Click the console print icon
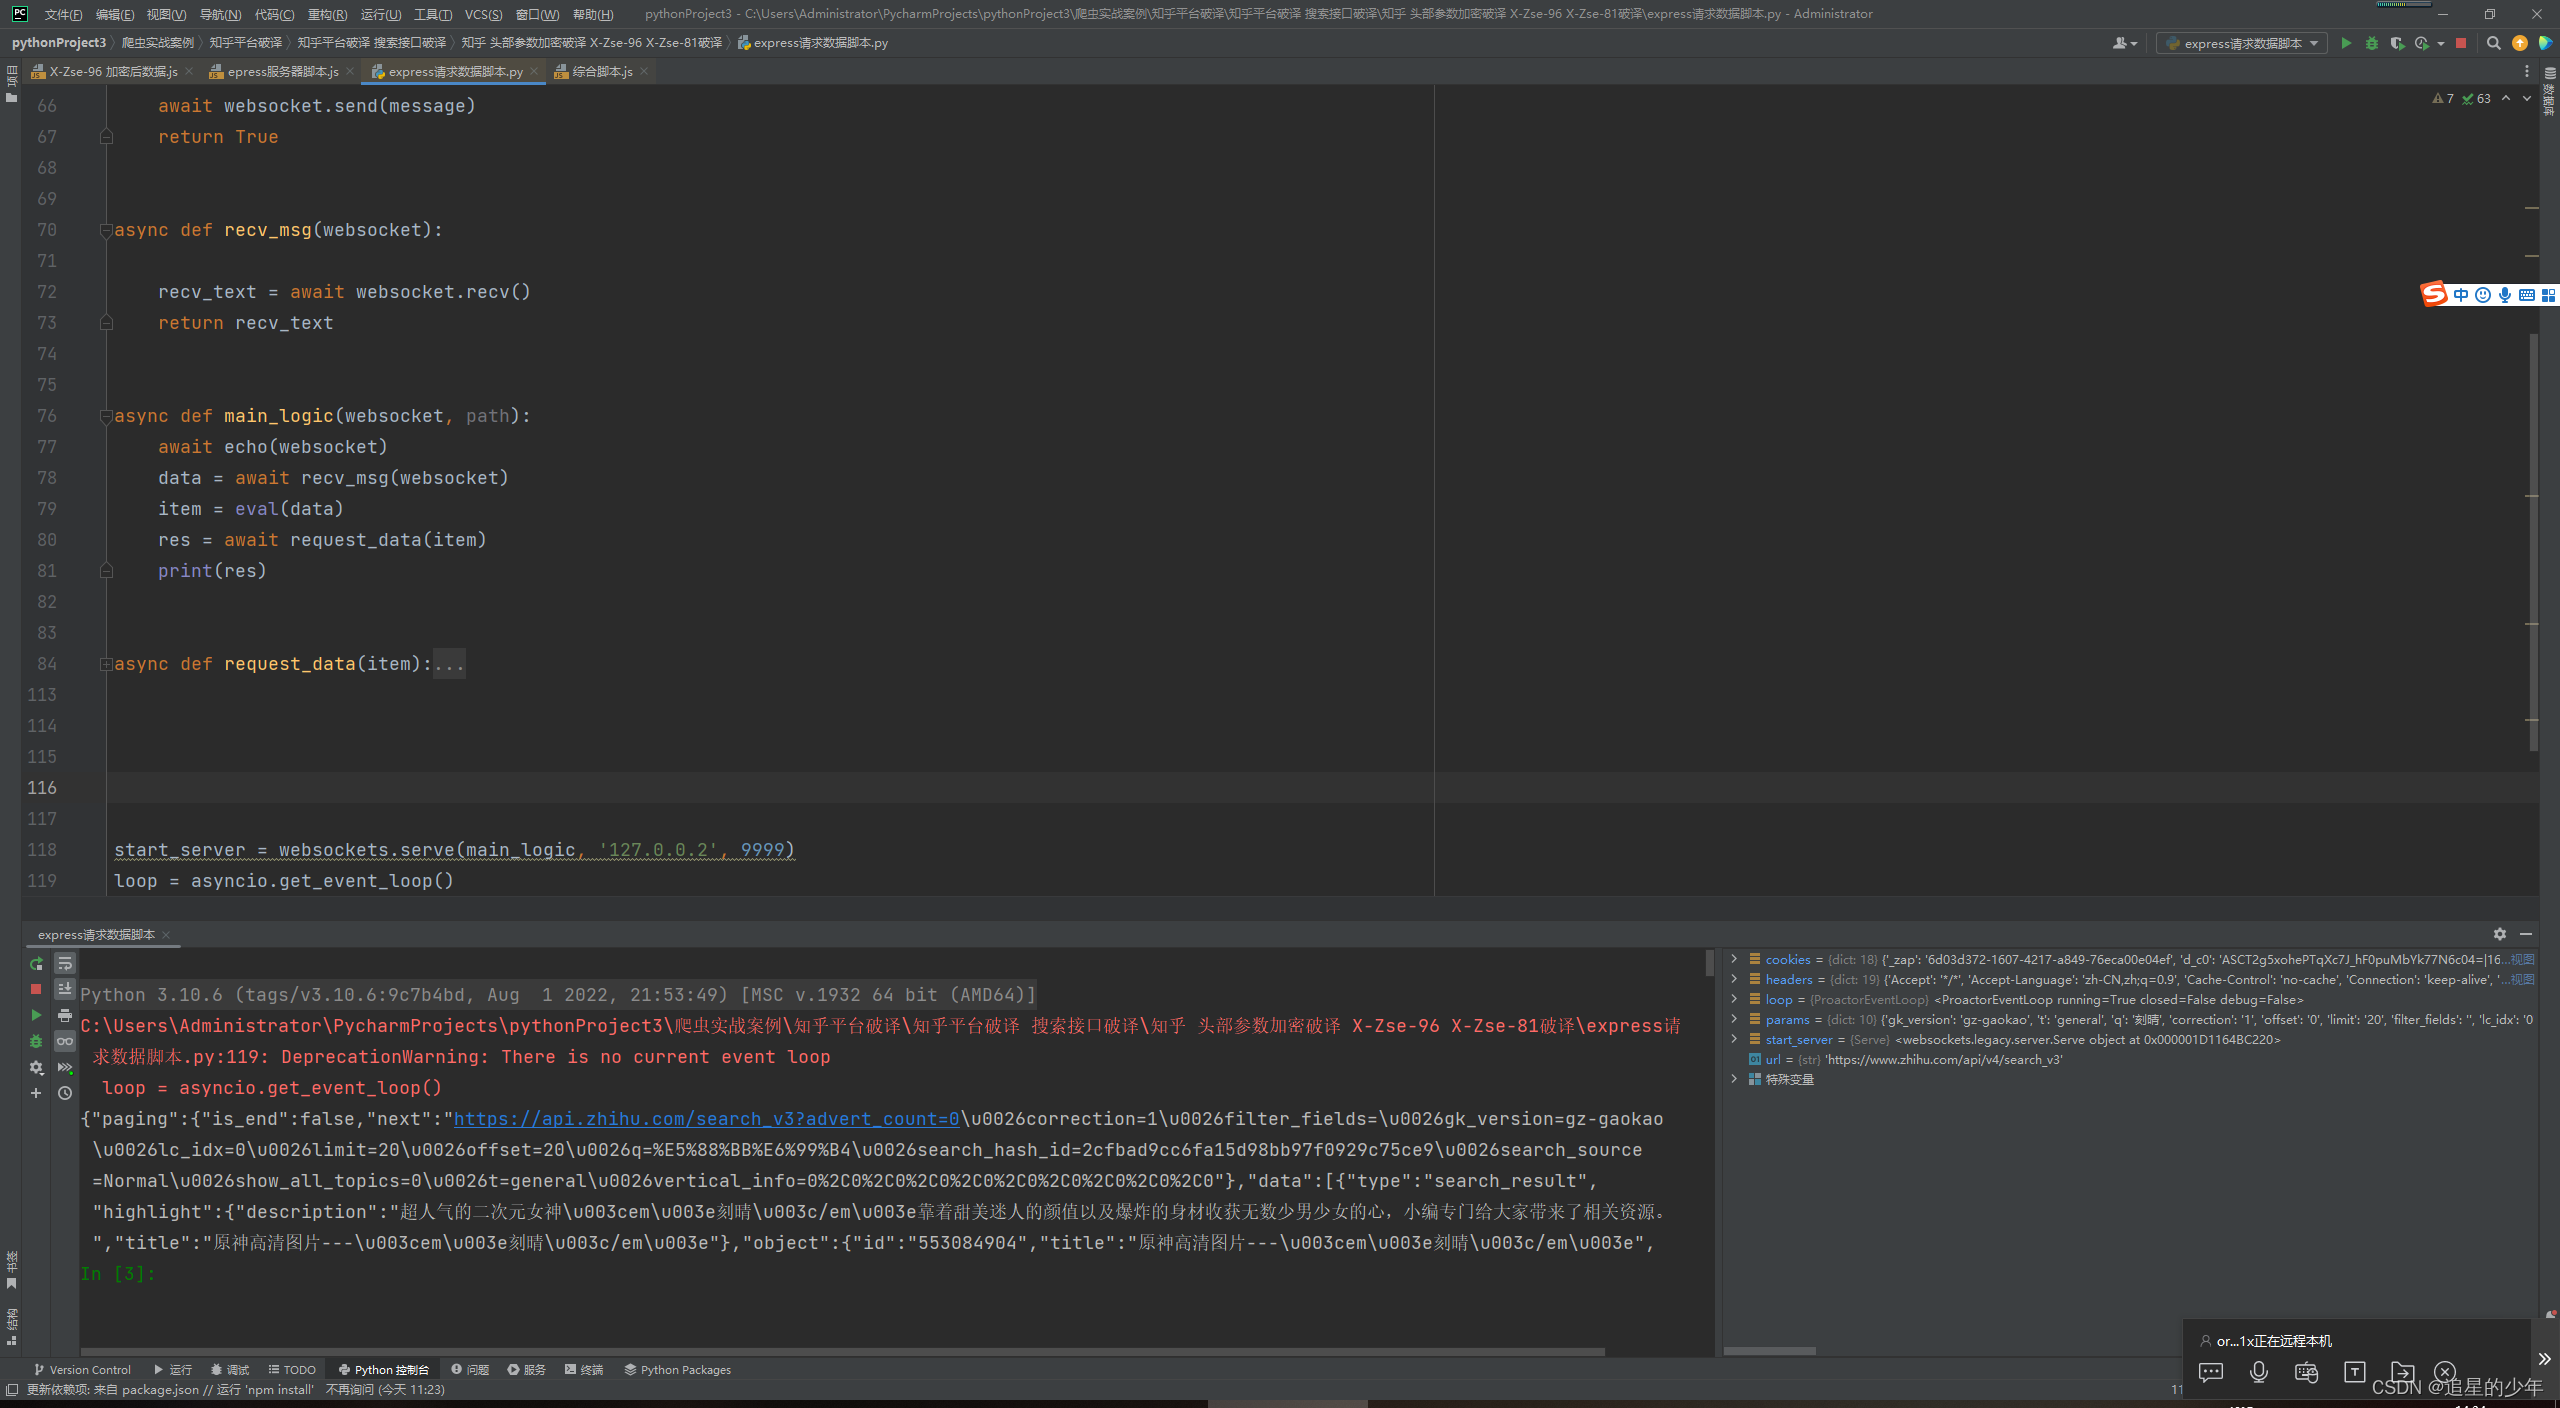 pyautogui.click(x=65, y=1015)
